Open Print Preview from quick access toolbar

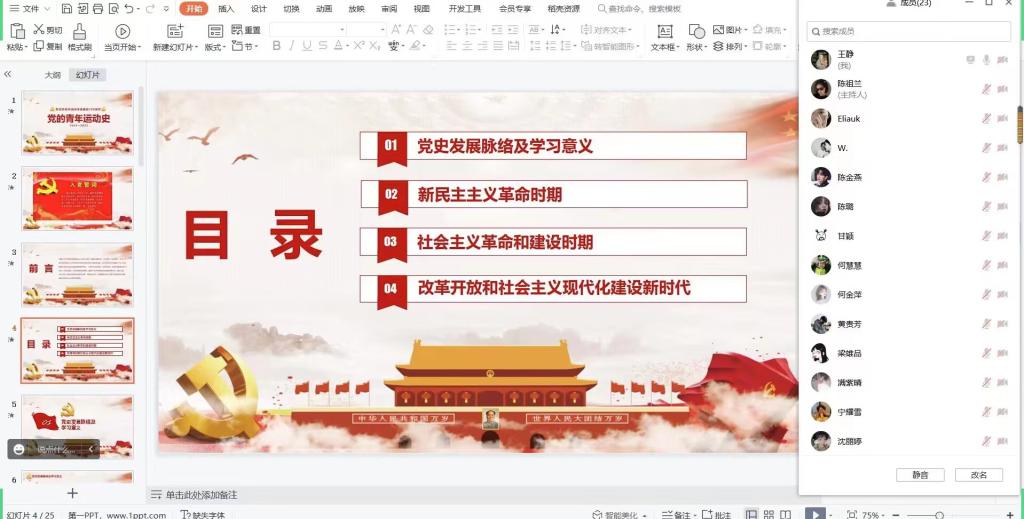coord(114,8)
